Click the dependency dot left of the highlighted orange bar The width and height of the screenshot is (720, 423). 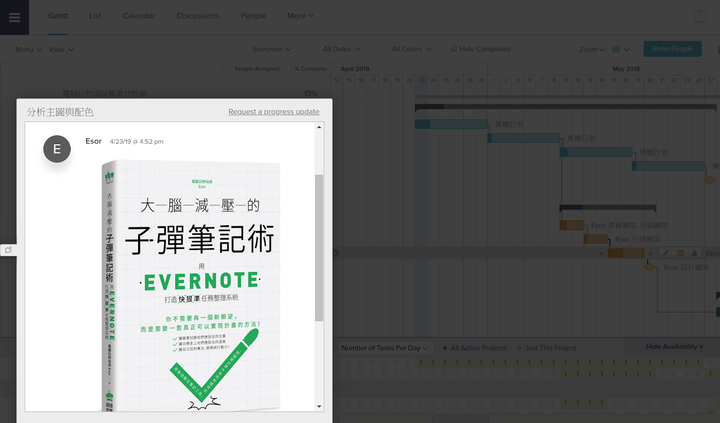601,253
